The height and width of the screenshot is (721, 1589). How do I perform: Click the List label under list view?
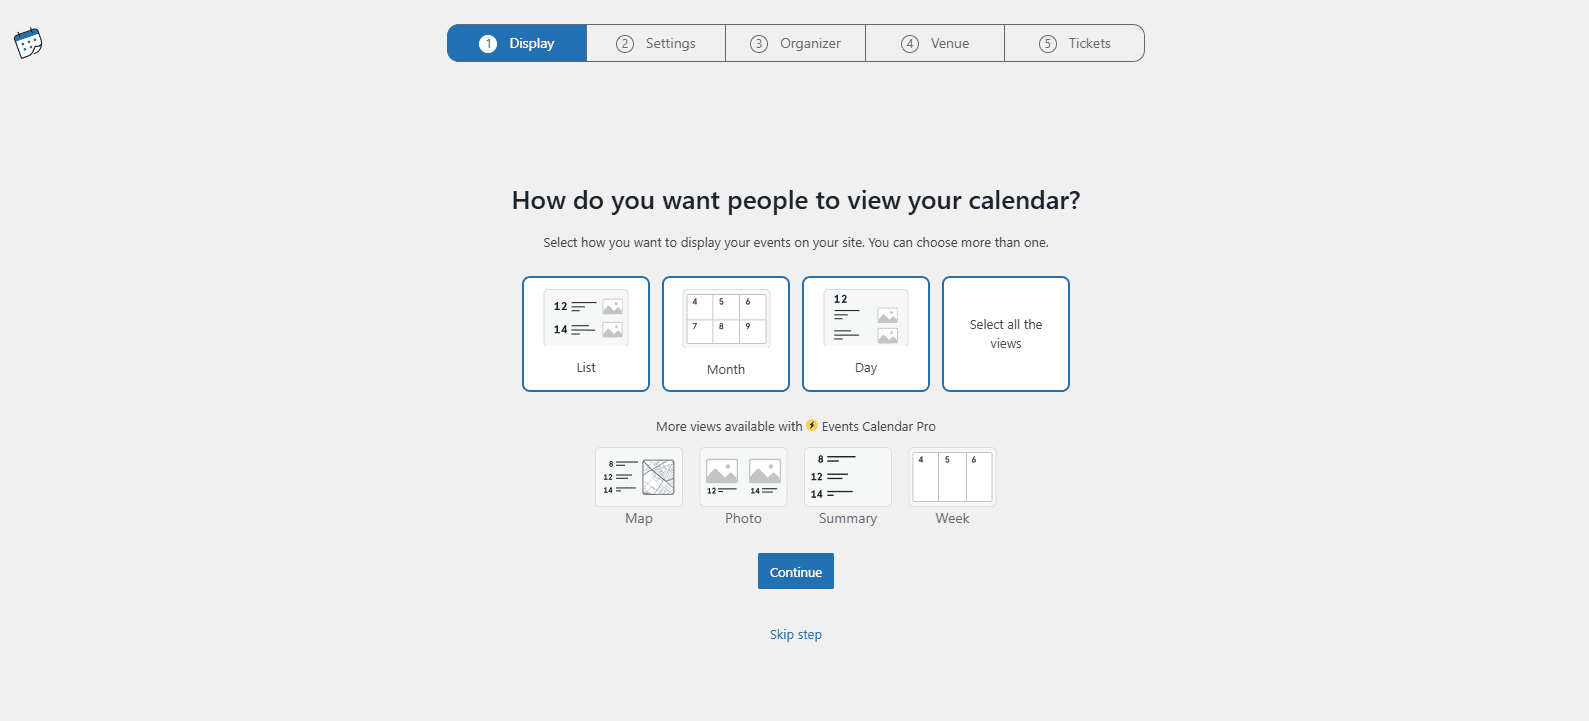(586, 368)
